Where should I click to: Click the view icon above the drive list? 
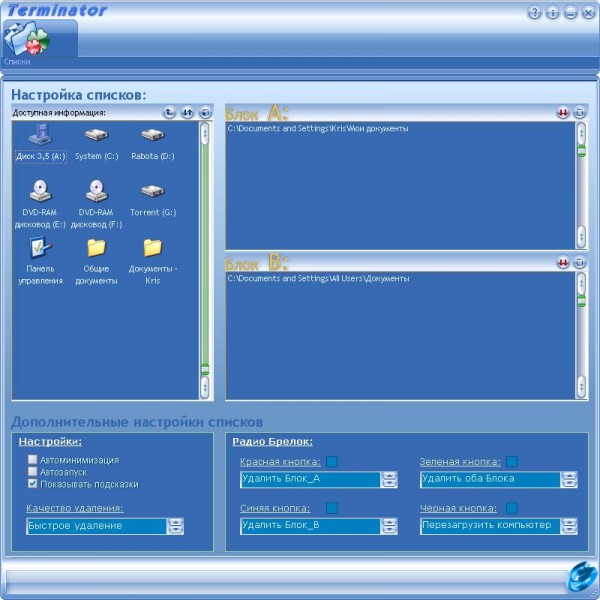(205, 112)
